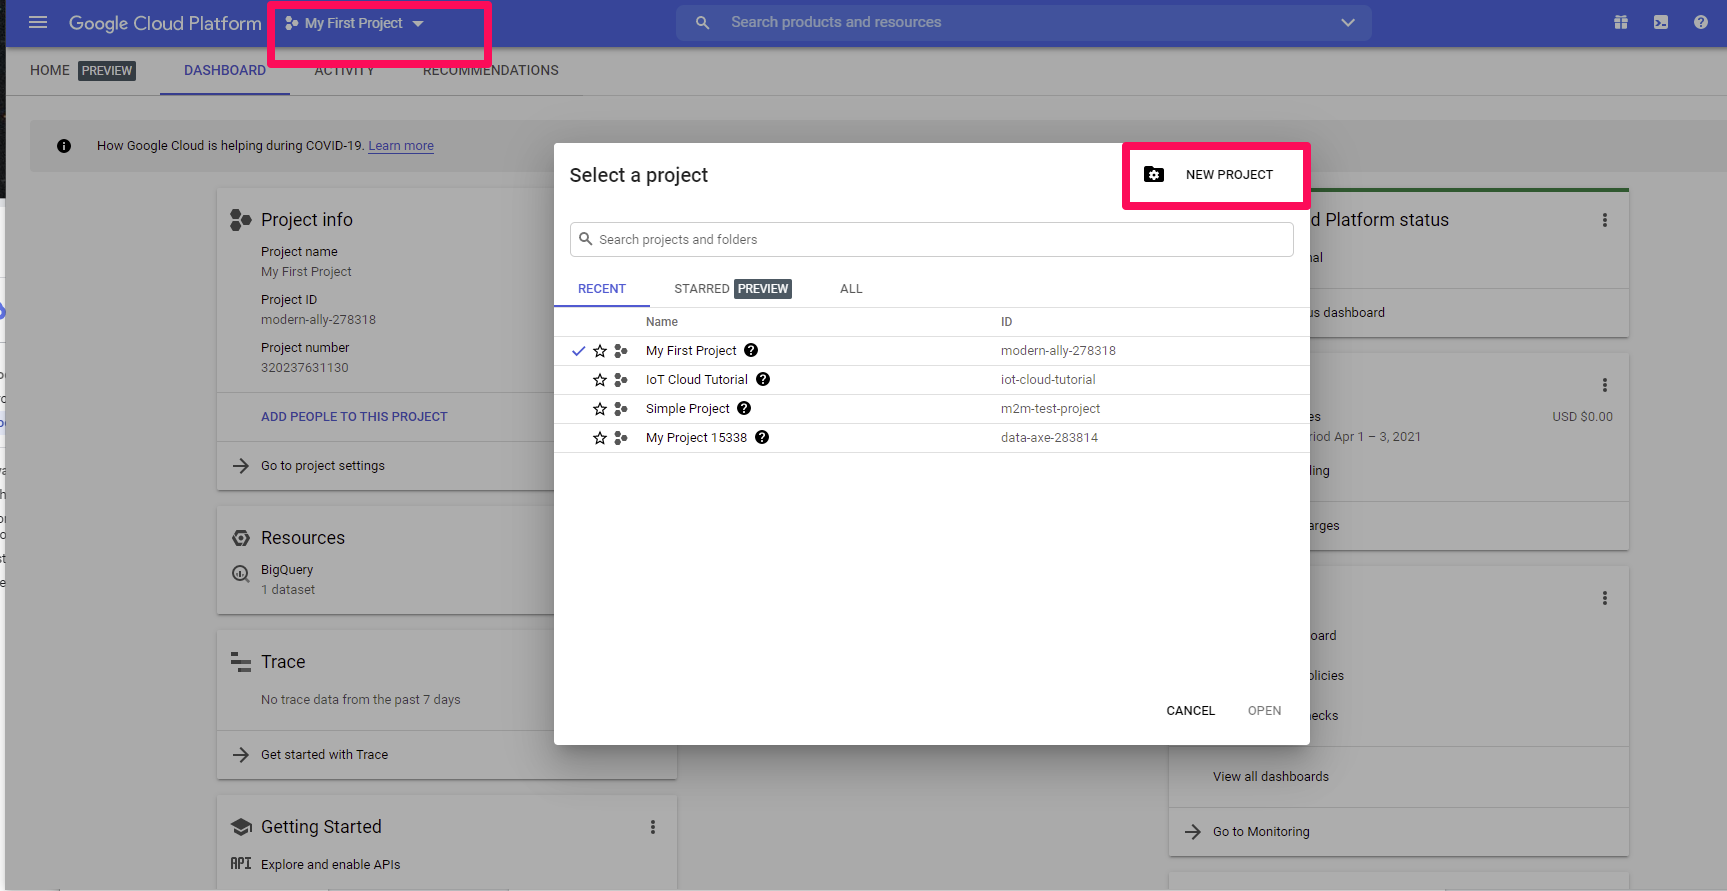Click Get started with Trace

pos(324,755)
